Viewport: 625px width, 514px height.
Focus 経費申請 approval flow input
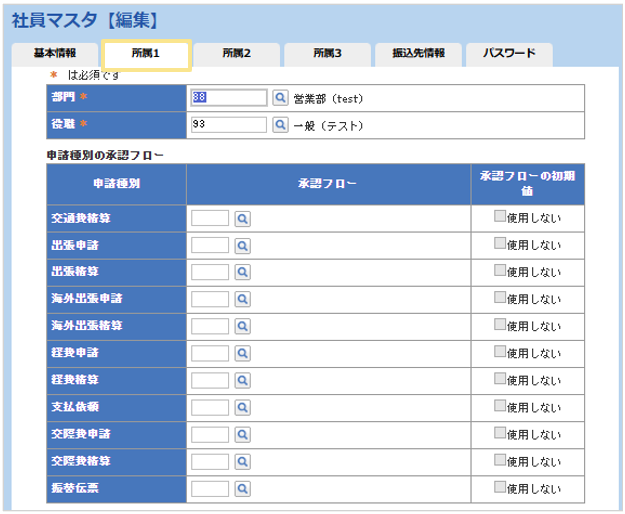coord(210,353)
